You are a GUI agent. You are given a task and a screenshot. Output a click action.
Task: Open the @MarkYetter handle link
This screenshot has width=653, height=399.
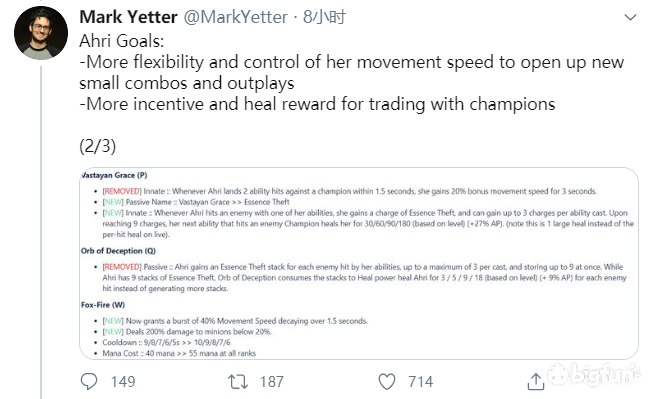click(235, 17)
